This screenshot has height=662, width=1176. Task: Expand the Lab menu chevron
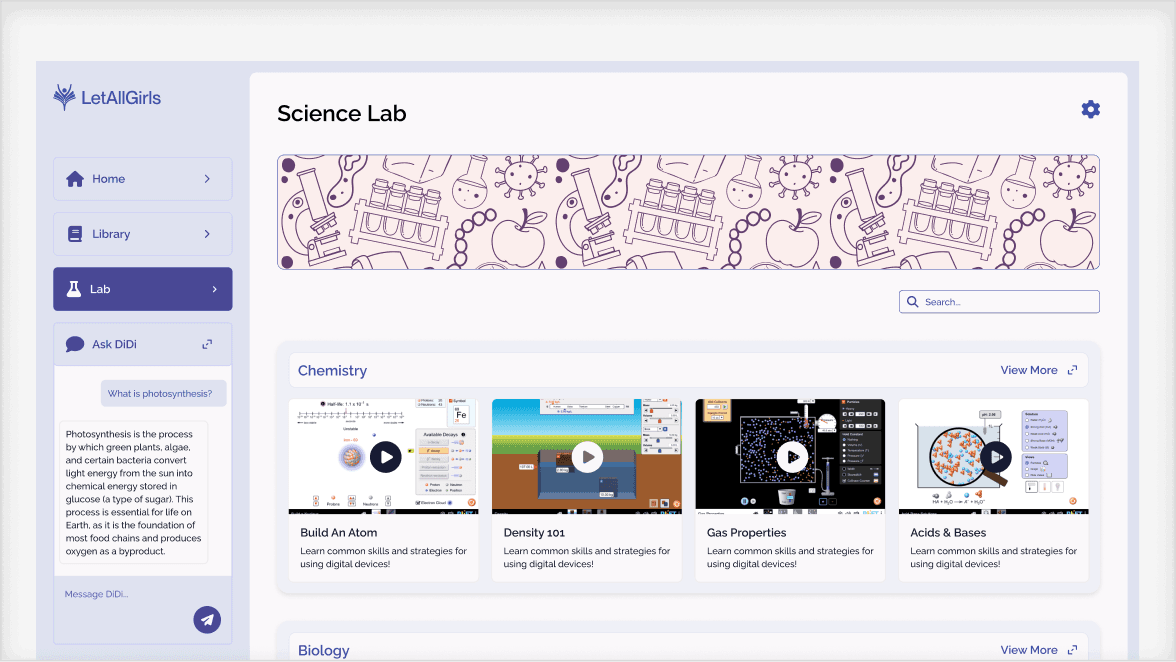coord(214,289)
